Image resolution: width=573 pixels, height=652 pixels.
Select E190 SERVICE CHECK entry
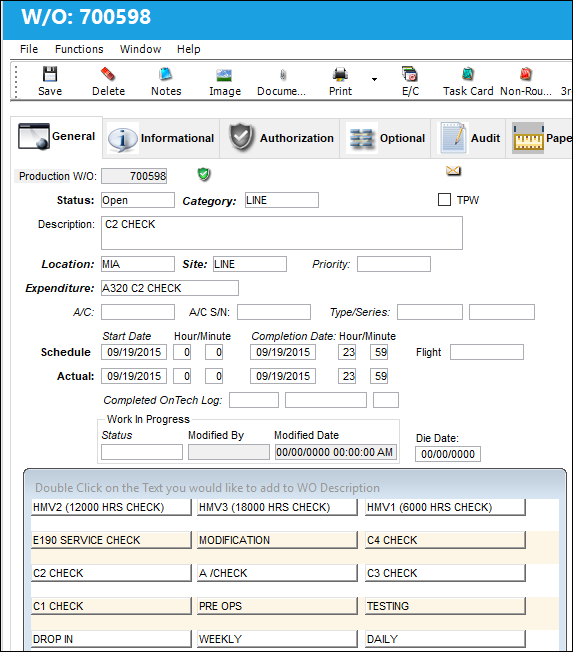coord(111,540)
